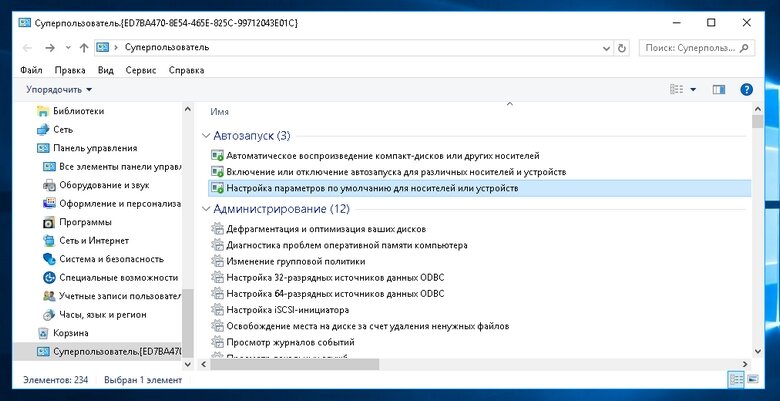Click the file list scroll down arrow

pos(758,351)
